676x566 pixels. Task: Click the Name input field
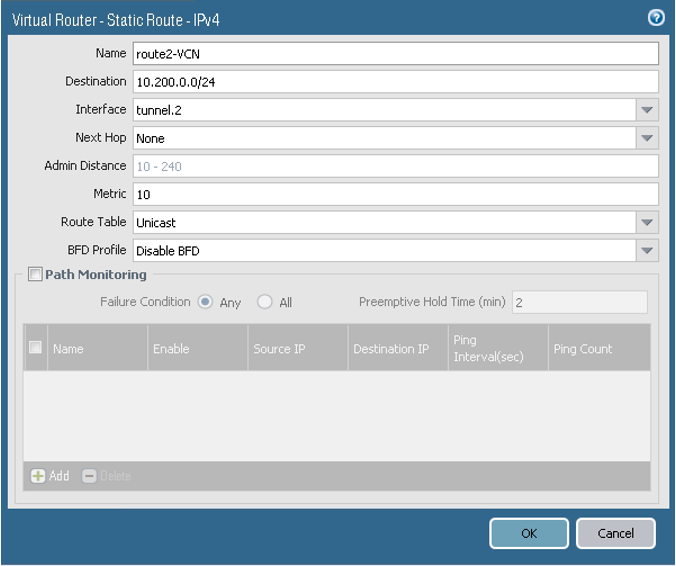pyautogui.click(x=395, y=54)
